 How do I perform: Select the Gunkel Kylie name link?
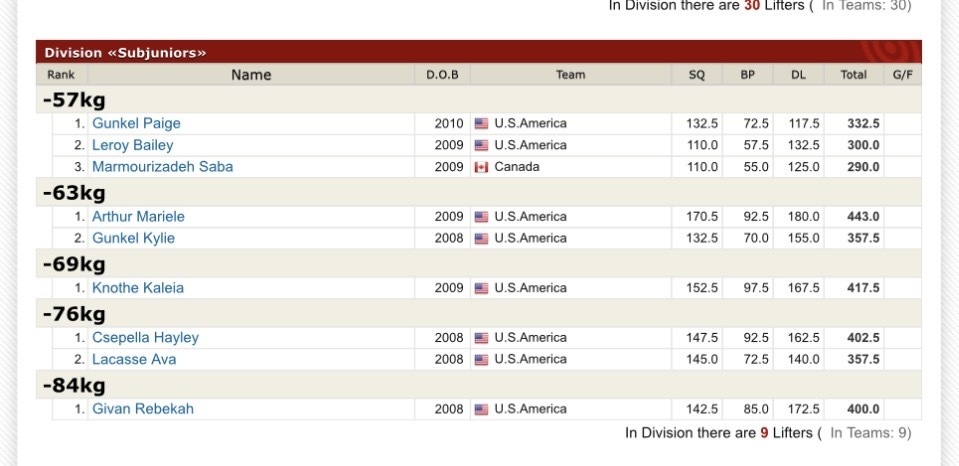click(x=133, y=239)
